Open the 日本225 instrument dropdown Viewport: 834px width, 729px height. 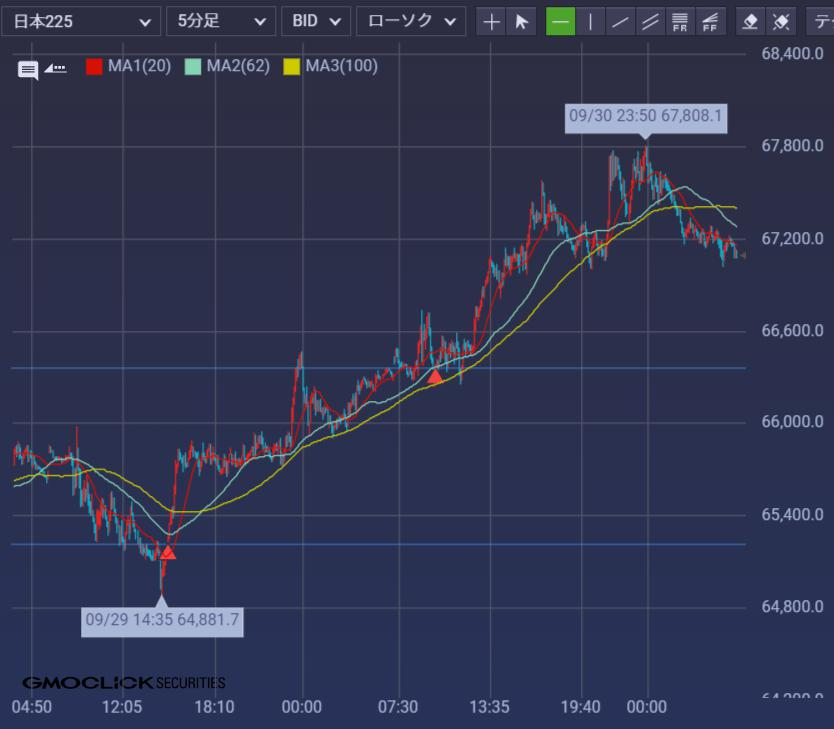(x=81, y=21)
